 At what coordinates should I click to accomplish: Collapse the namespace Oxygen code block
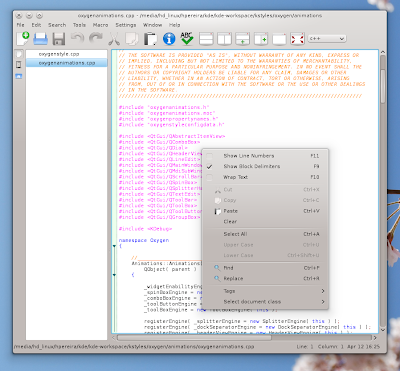click(114, 246)
